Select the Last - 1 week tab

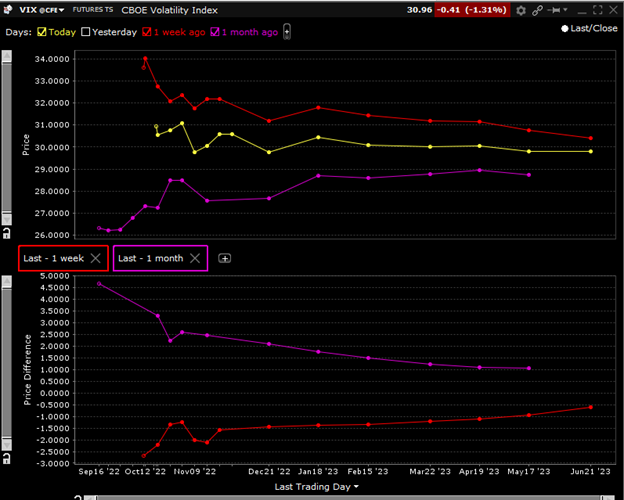tap(54, 258)
